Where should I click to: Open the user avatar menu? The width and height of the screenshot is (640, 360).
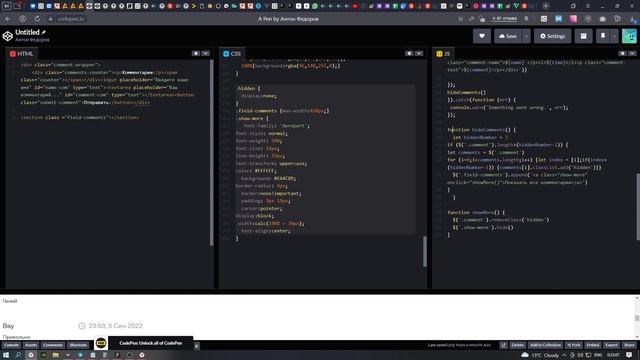pyautogui.click(x=629, y=36)
